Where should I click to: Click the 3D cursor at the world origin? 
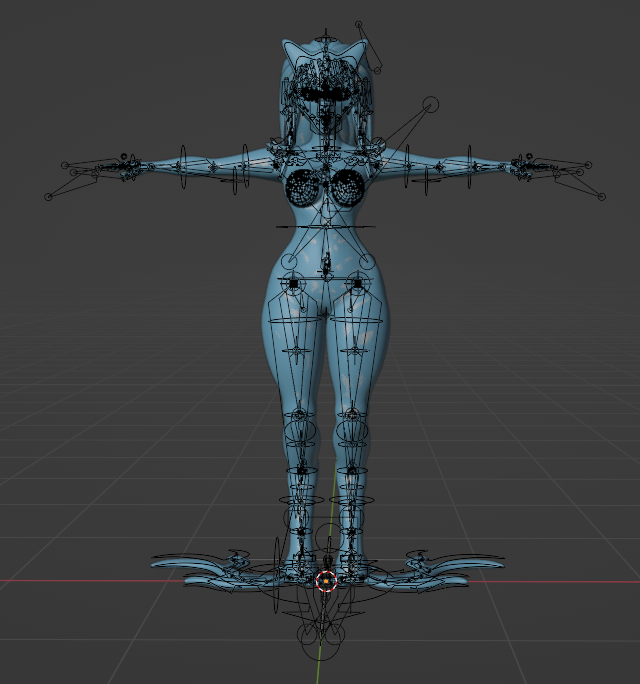(326, 580)
